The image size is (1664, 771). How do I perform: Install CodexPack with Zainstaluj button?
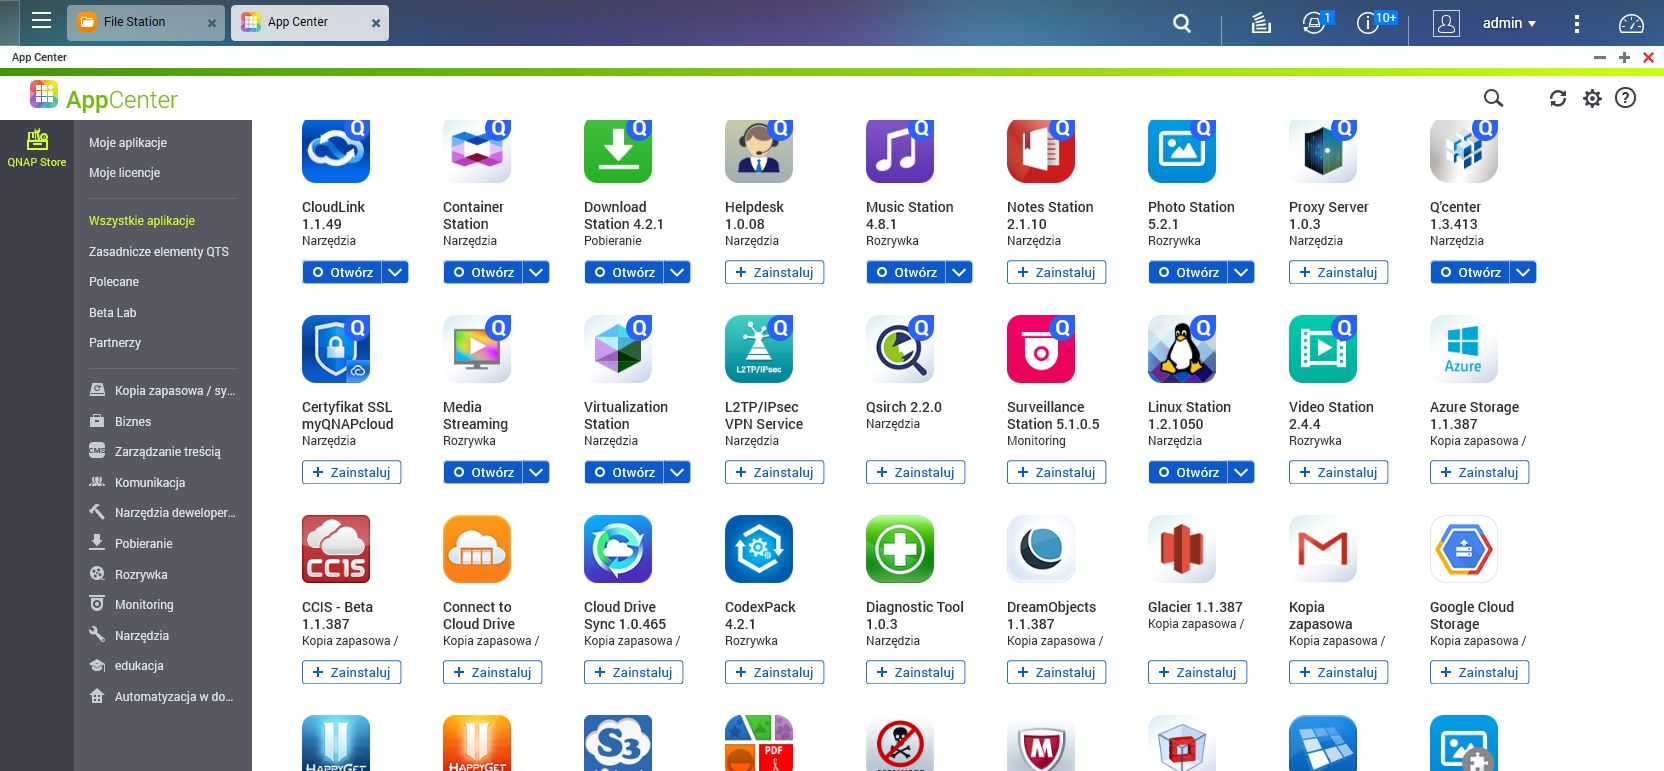coord(774,672)
